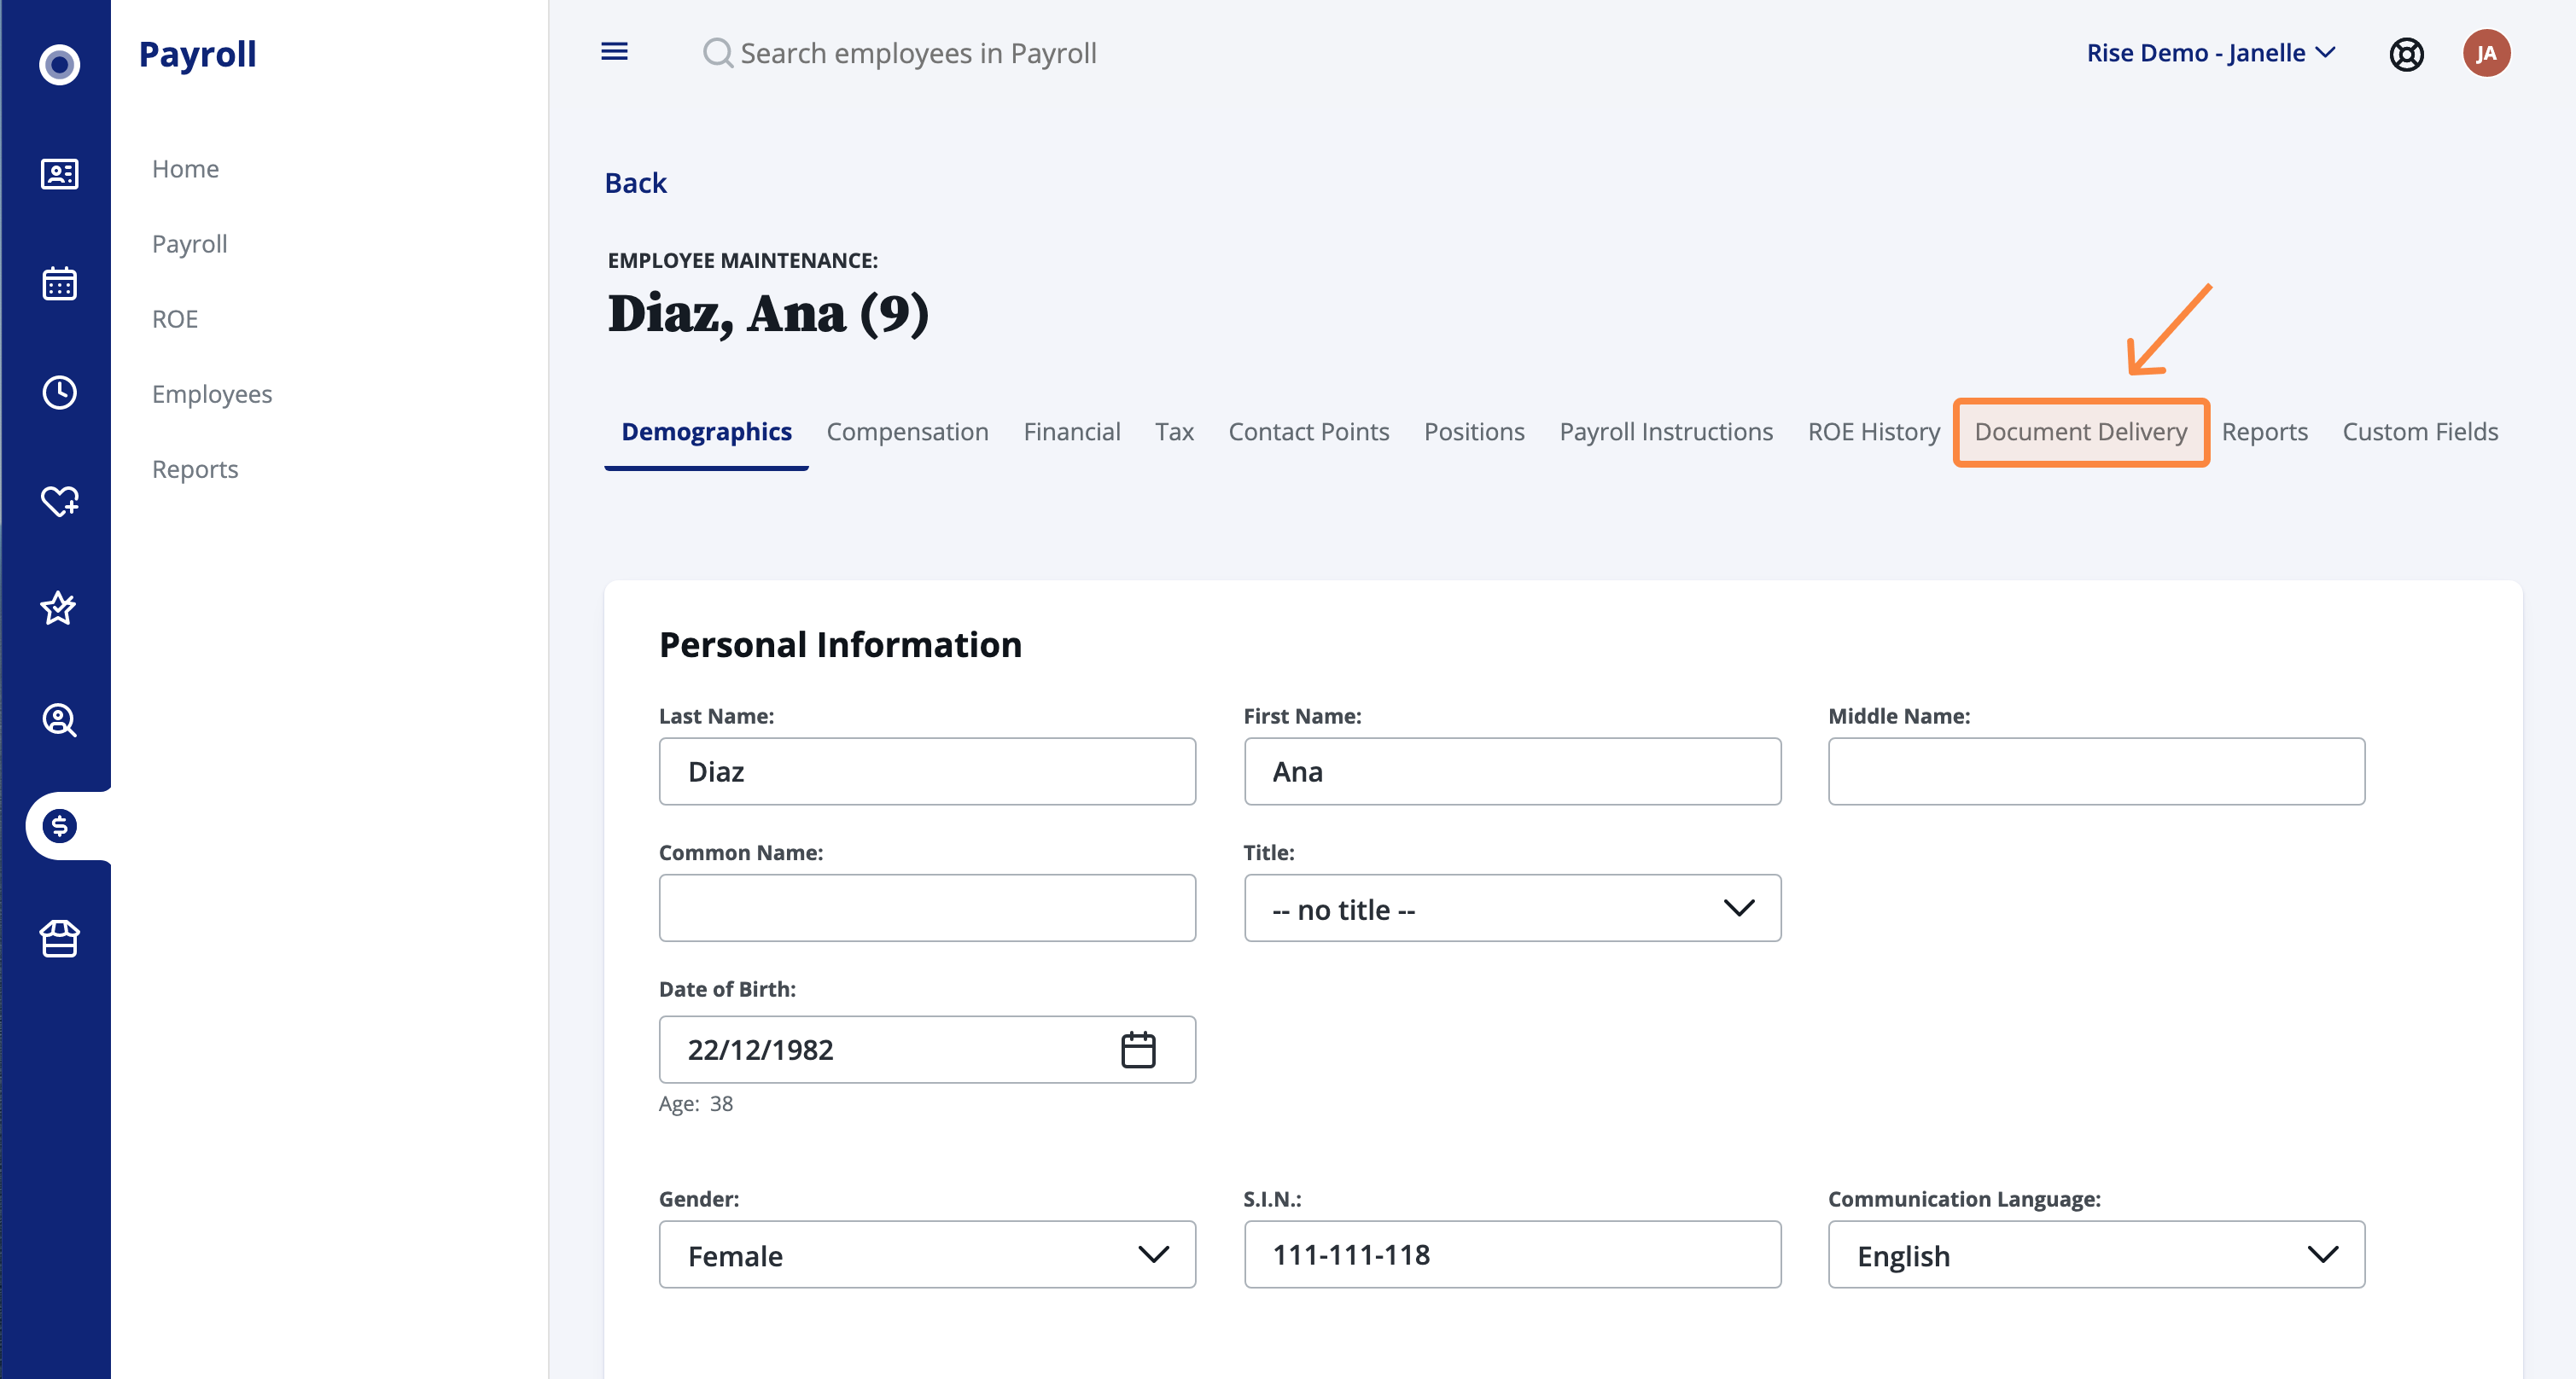The width and height of the screenshot is (2576, 1379).
Task: Click the Date of Birth field
Action: [927, 1050]
